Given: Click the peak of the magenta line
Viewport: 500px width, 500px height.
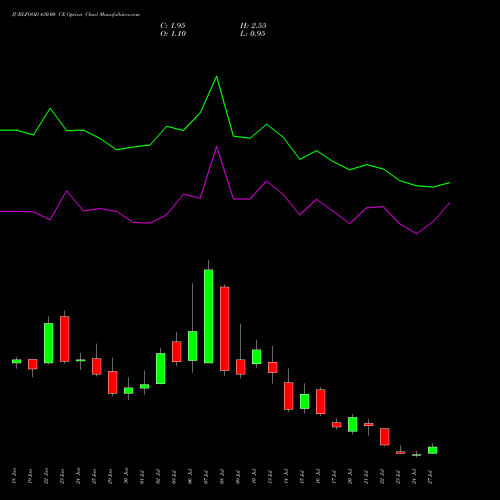Looking at the screenshot, I should [217, 147].
